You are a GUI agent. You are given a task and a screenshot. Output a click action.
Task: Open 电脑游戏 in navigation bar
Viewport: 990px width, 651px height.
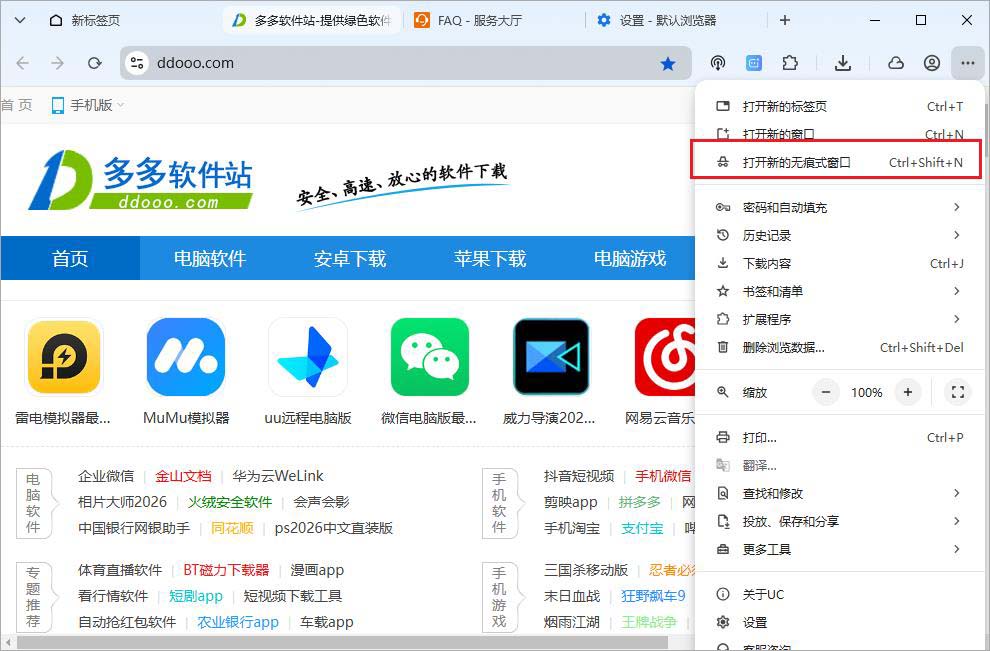coord(629,258)
